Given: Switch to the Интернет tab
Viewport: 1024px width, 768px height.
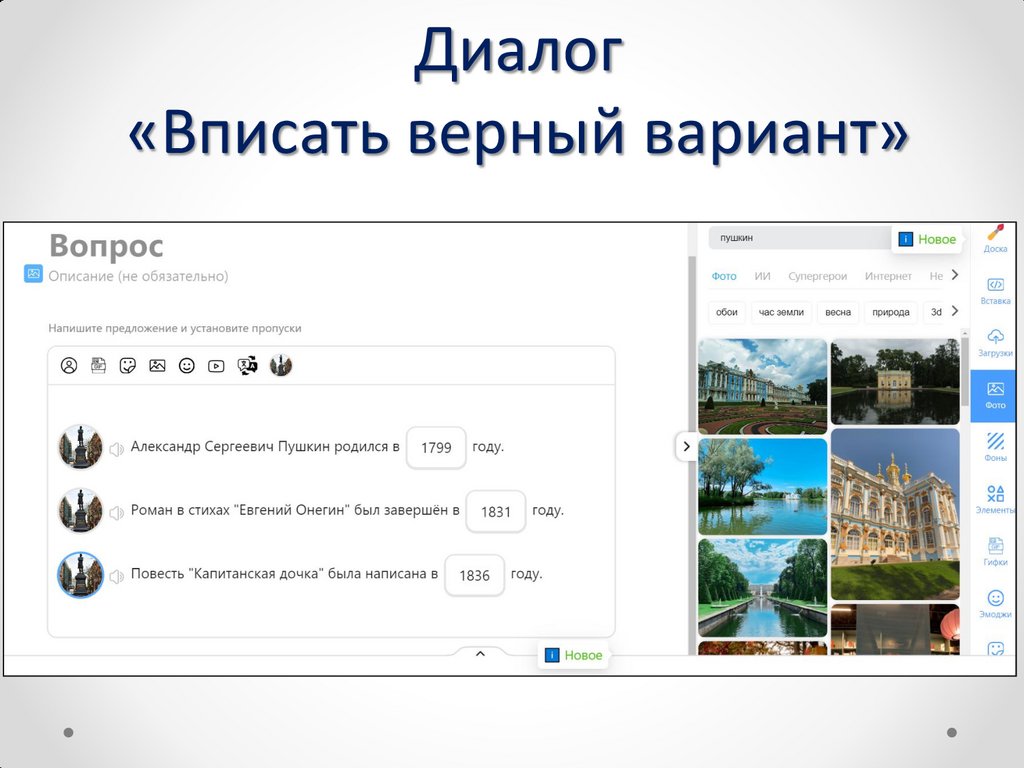Looking at the screenshot, I should [x=888, y=276].
